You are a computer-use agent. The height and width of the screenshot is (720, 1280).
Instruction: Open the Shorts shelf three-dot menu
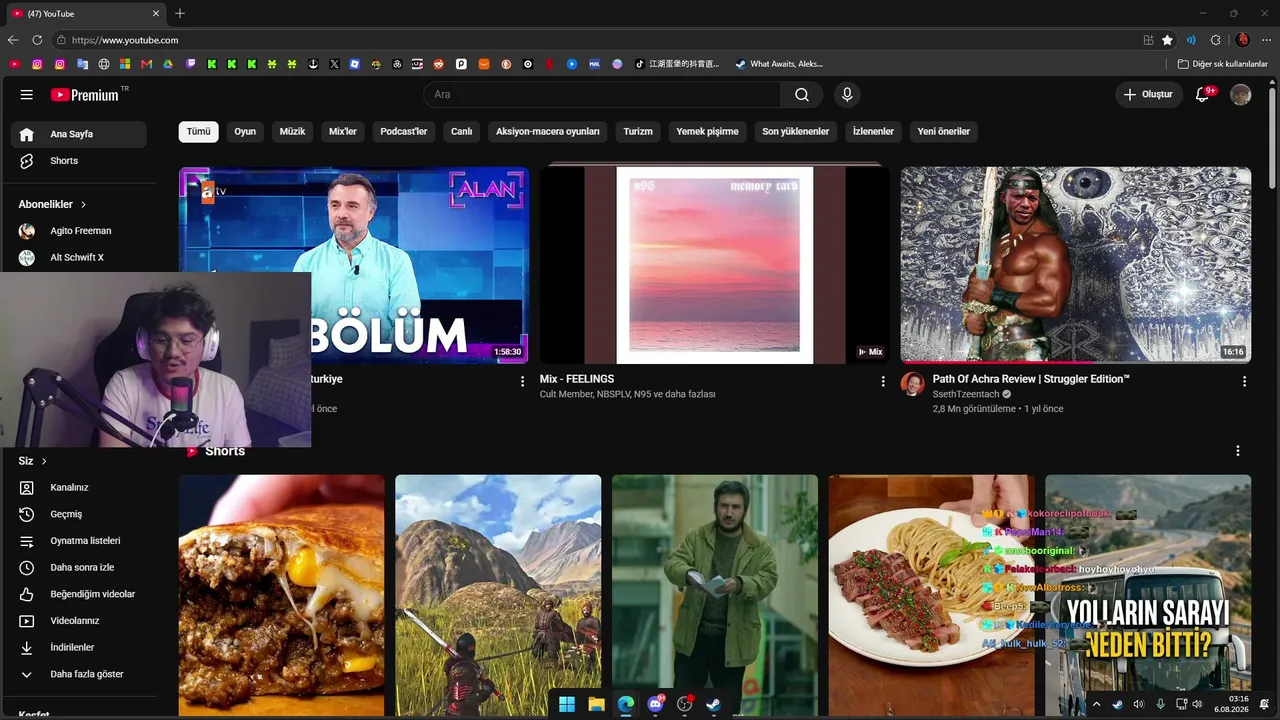[x=1238, y=451]
